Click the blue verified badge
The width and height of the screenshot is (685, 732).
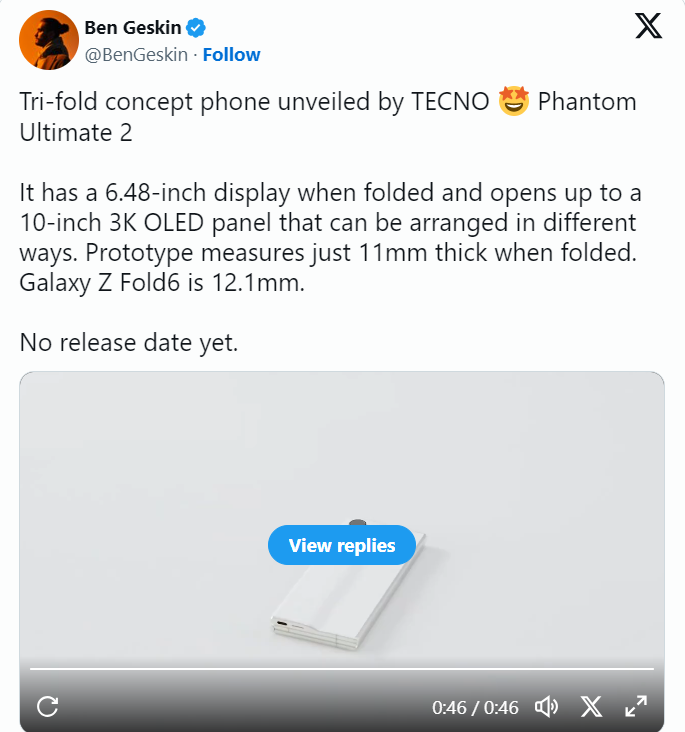(x=197, y=28)
